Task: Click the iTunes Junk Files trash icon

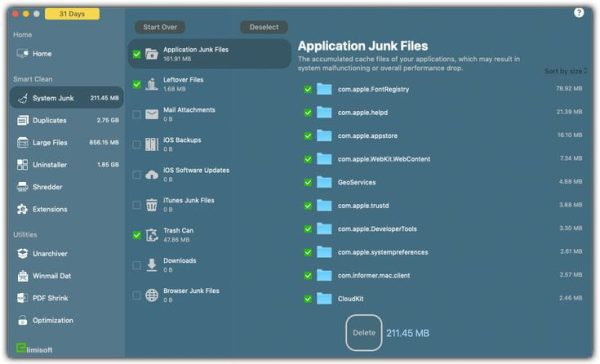Action: point(152,205)
